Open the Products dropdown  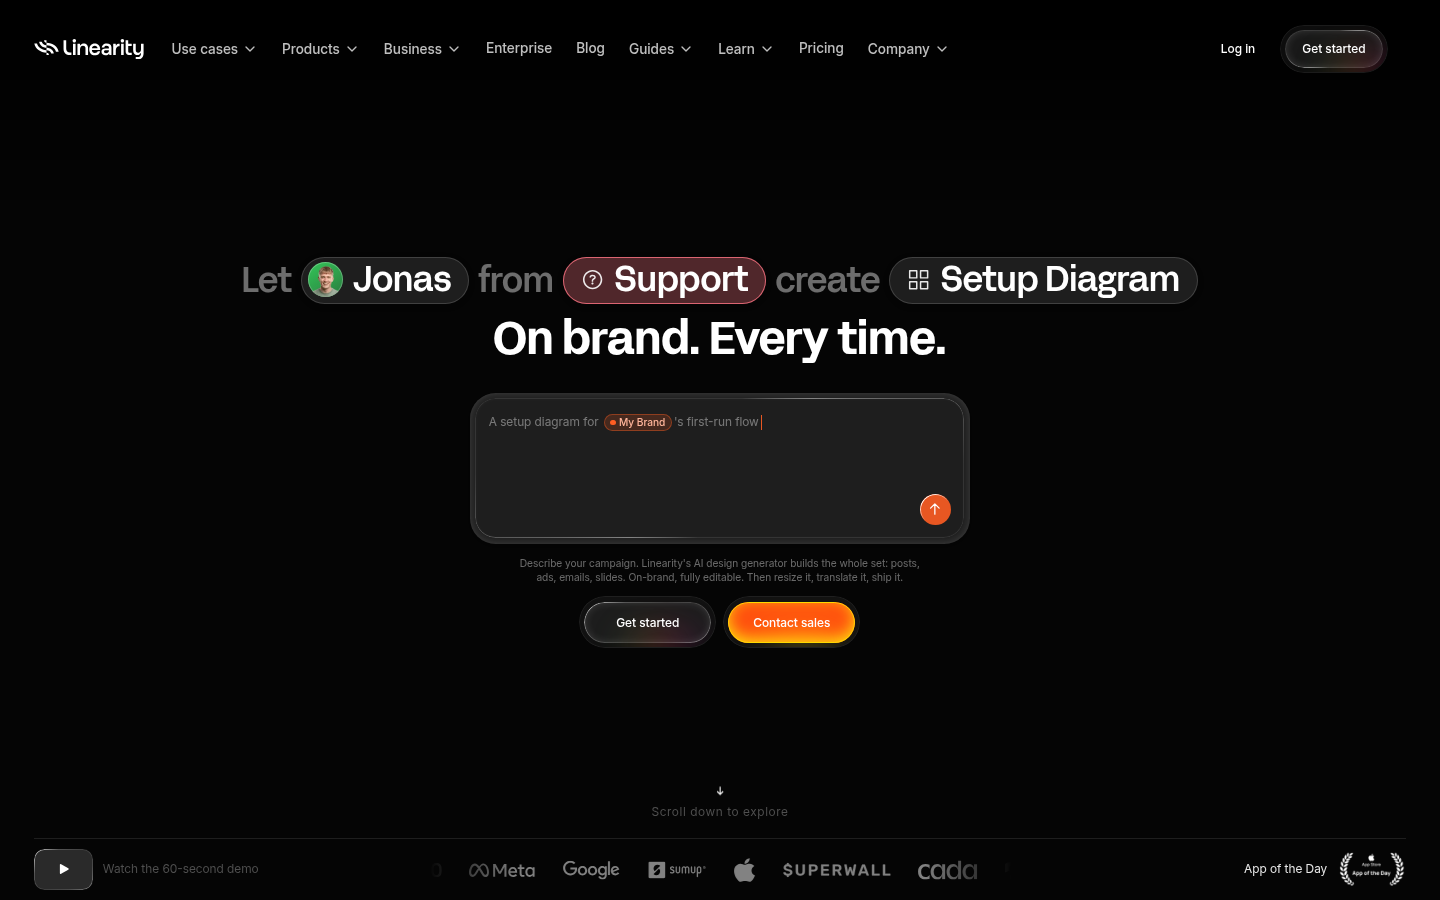319,49
